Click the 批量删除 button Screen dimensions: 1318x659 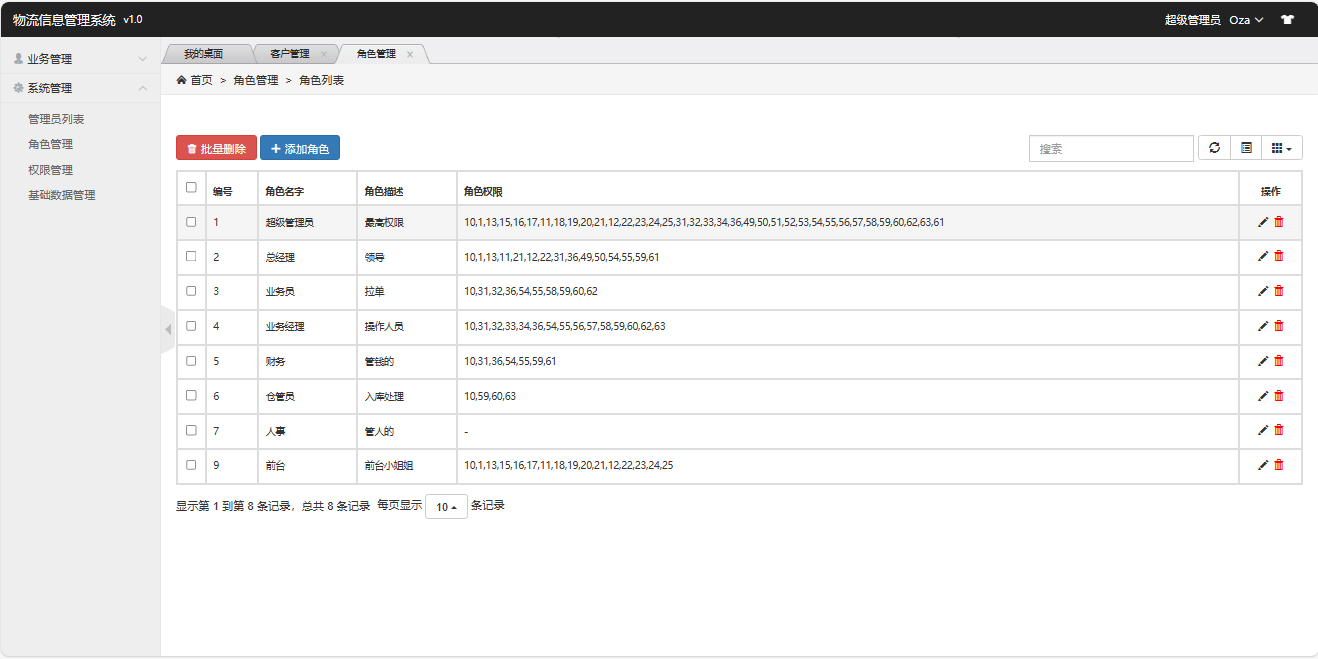pyautogui.click(x=216, y=148)
